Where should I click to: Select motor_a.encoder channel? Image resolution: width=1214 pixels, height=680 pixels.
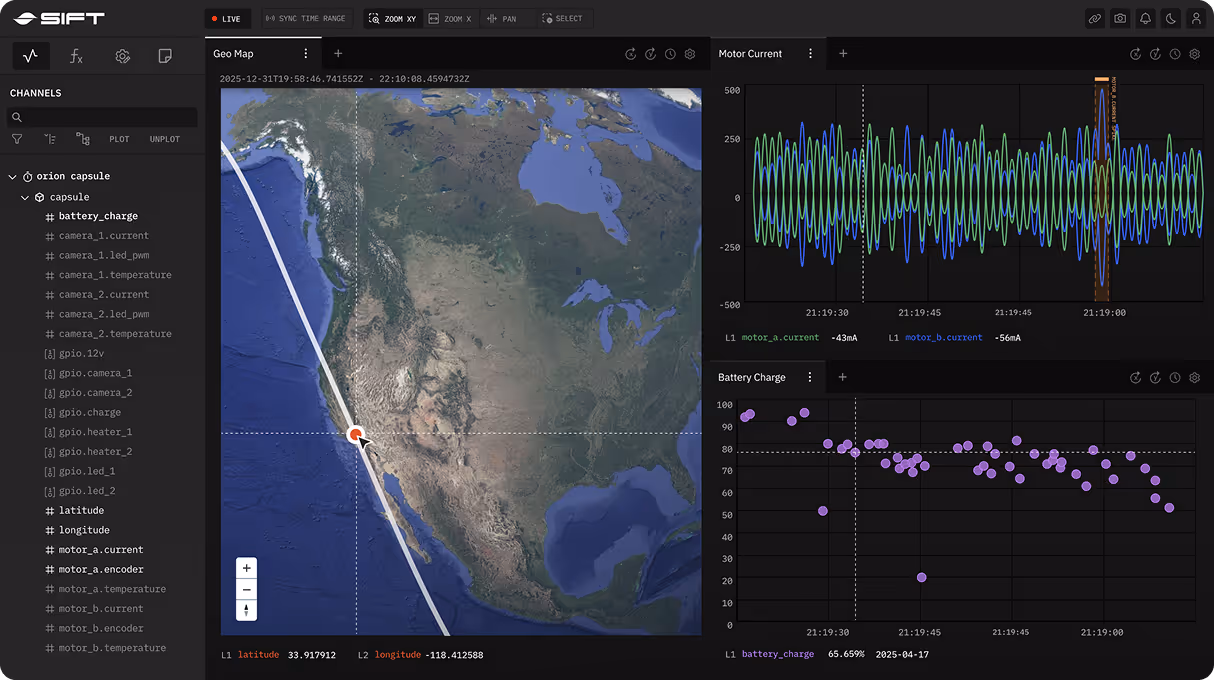click(100, 570)
